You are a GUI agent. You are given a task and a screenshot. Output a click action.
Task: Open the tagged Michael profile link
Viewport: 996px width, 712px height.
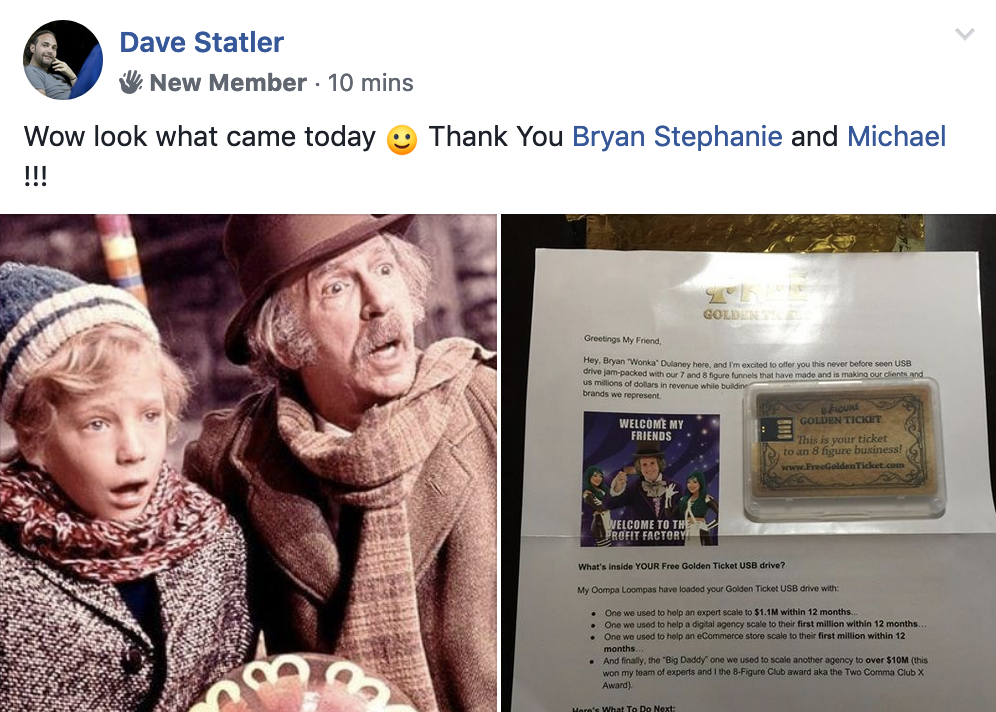click(896, 137)
